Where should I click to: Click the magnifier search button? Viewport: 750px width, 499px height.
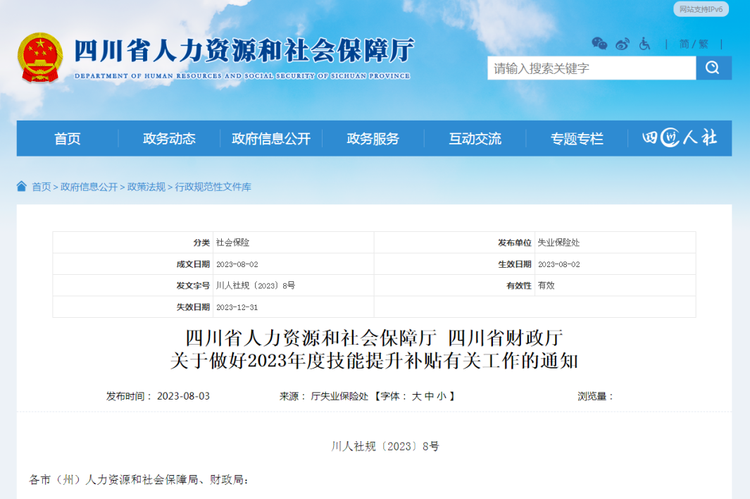[714, 68]
